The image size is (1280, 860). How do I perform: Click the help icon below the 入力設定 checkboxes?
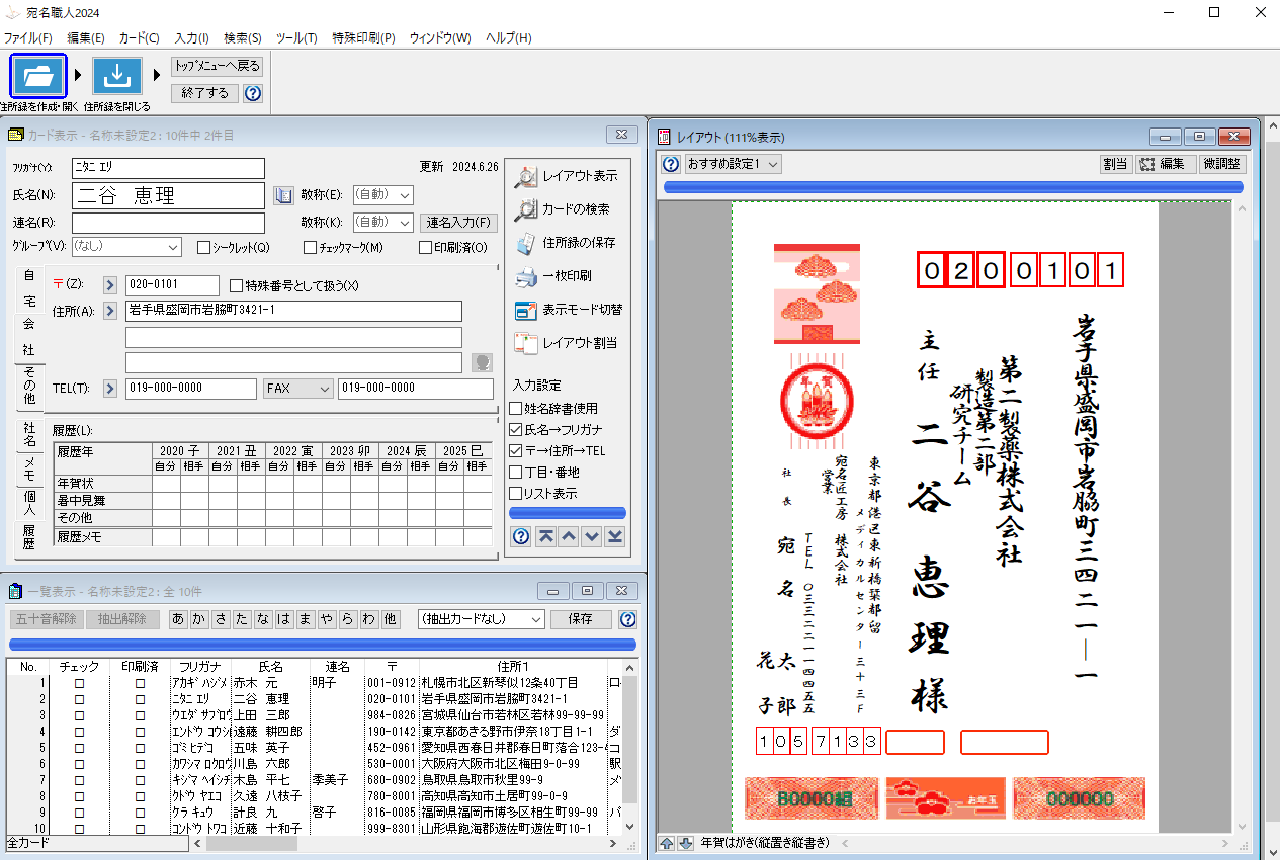(x=521, y=536)
